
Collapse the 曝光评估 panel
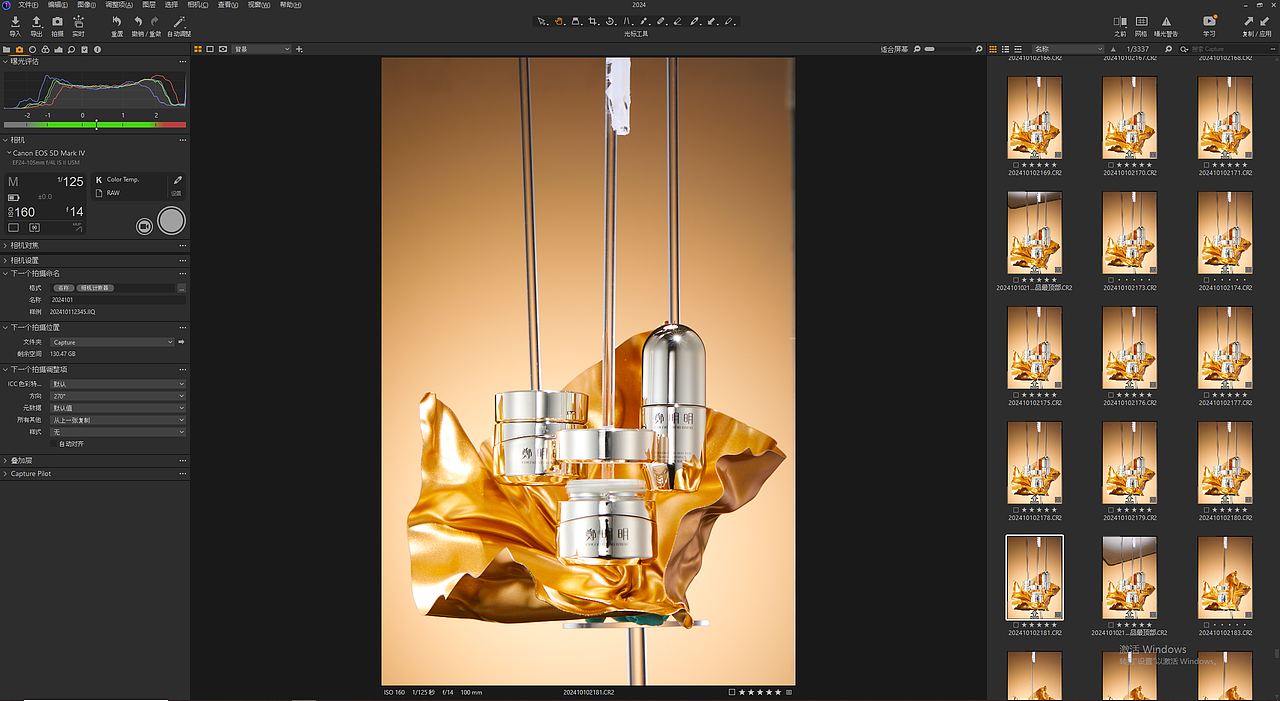[5, 62]
